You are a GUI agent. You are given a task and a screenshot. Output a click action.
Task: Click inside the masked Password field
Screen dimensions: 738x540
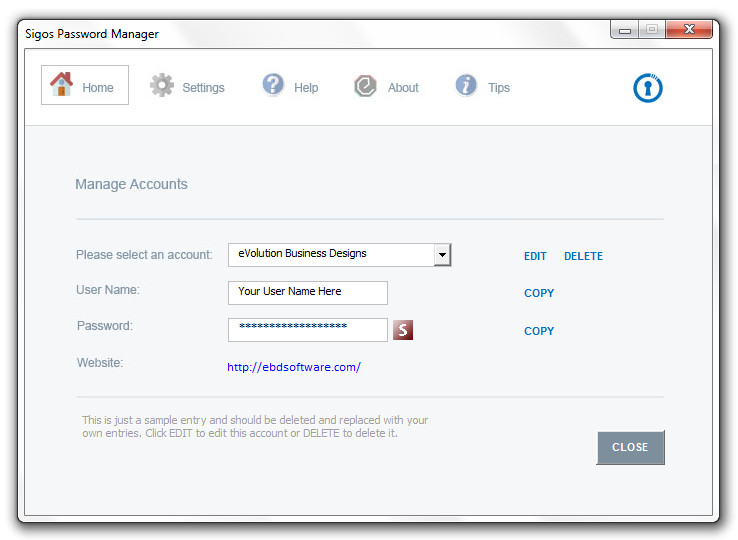308,330
